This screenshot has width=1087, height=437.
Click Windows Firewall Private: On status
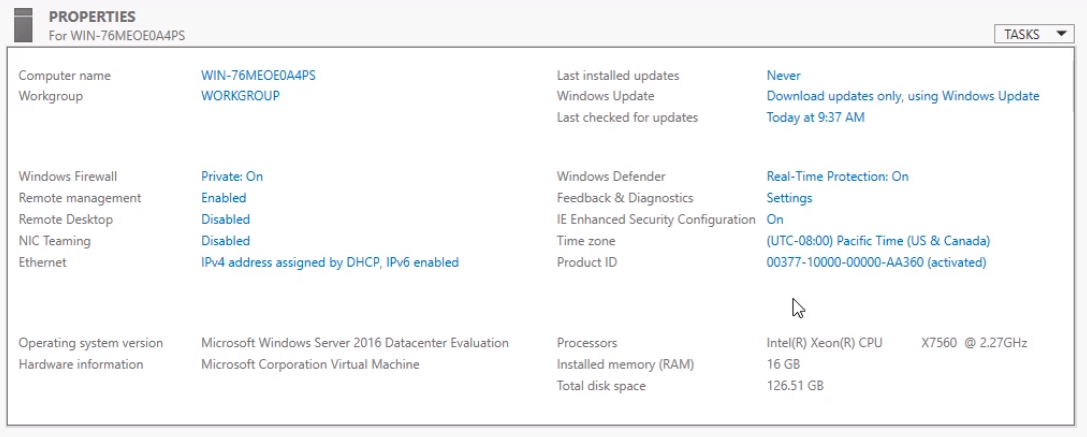232,176
